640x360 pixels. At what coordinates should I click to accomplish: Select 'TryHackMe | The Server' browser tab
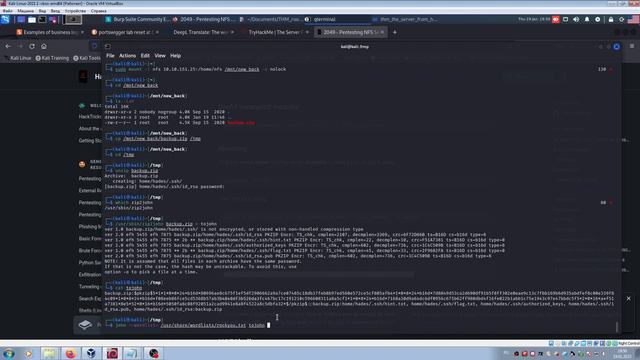click(275, 32)
